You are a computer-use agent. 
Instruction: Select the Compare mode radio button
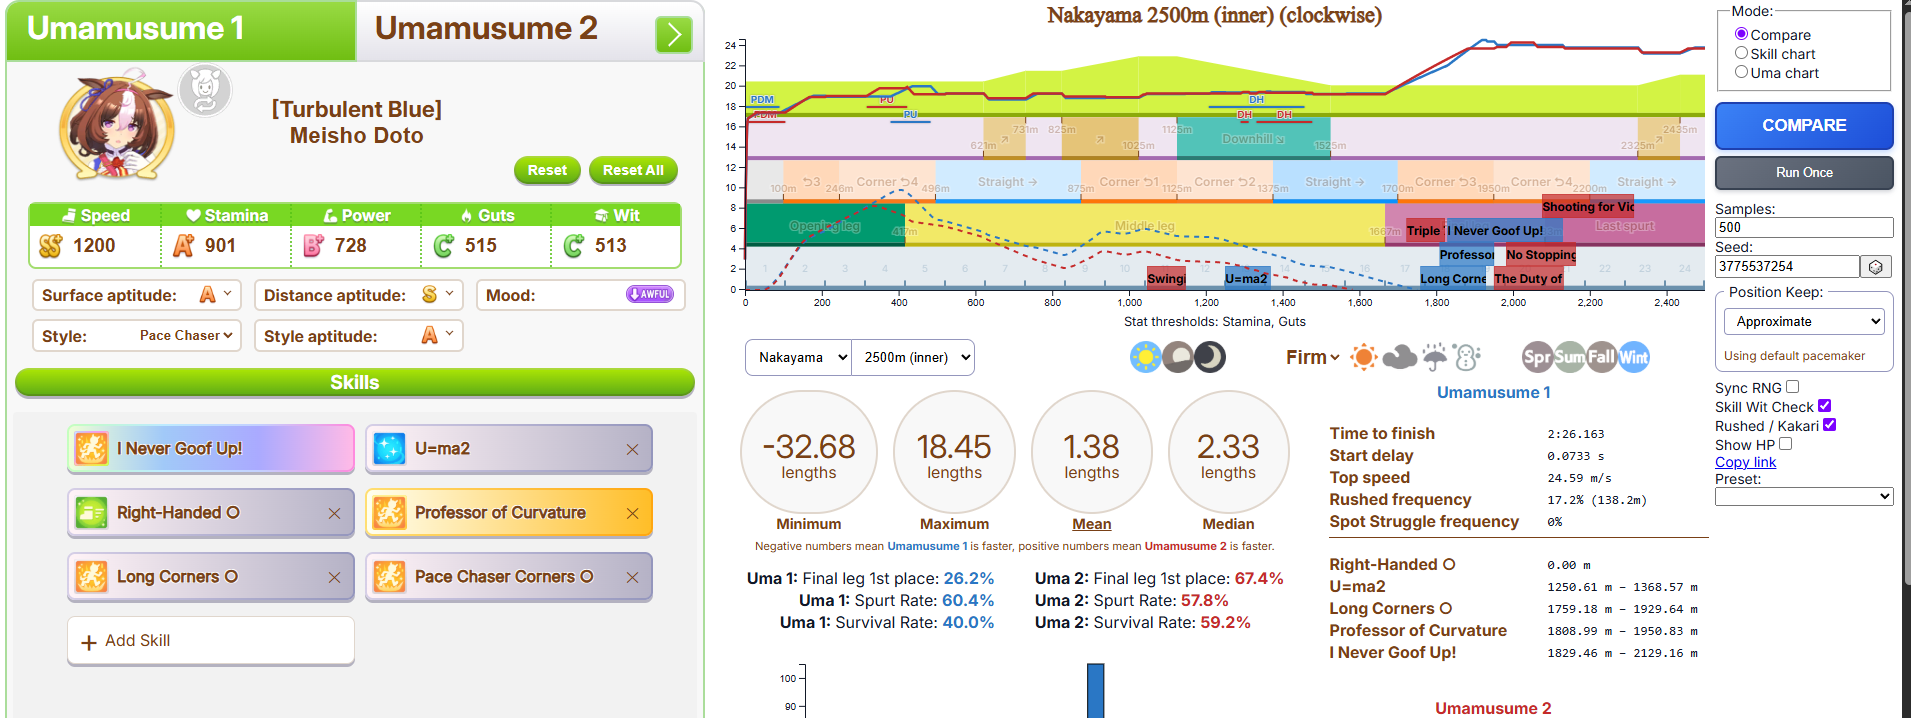point(1741,34)
